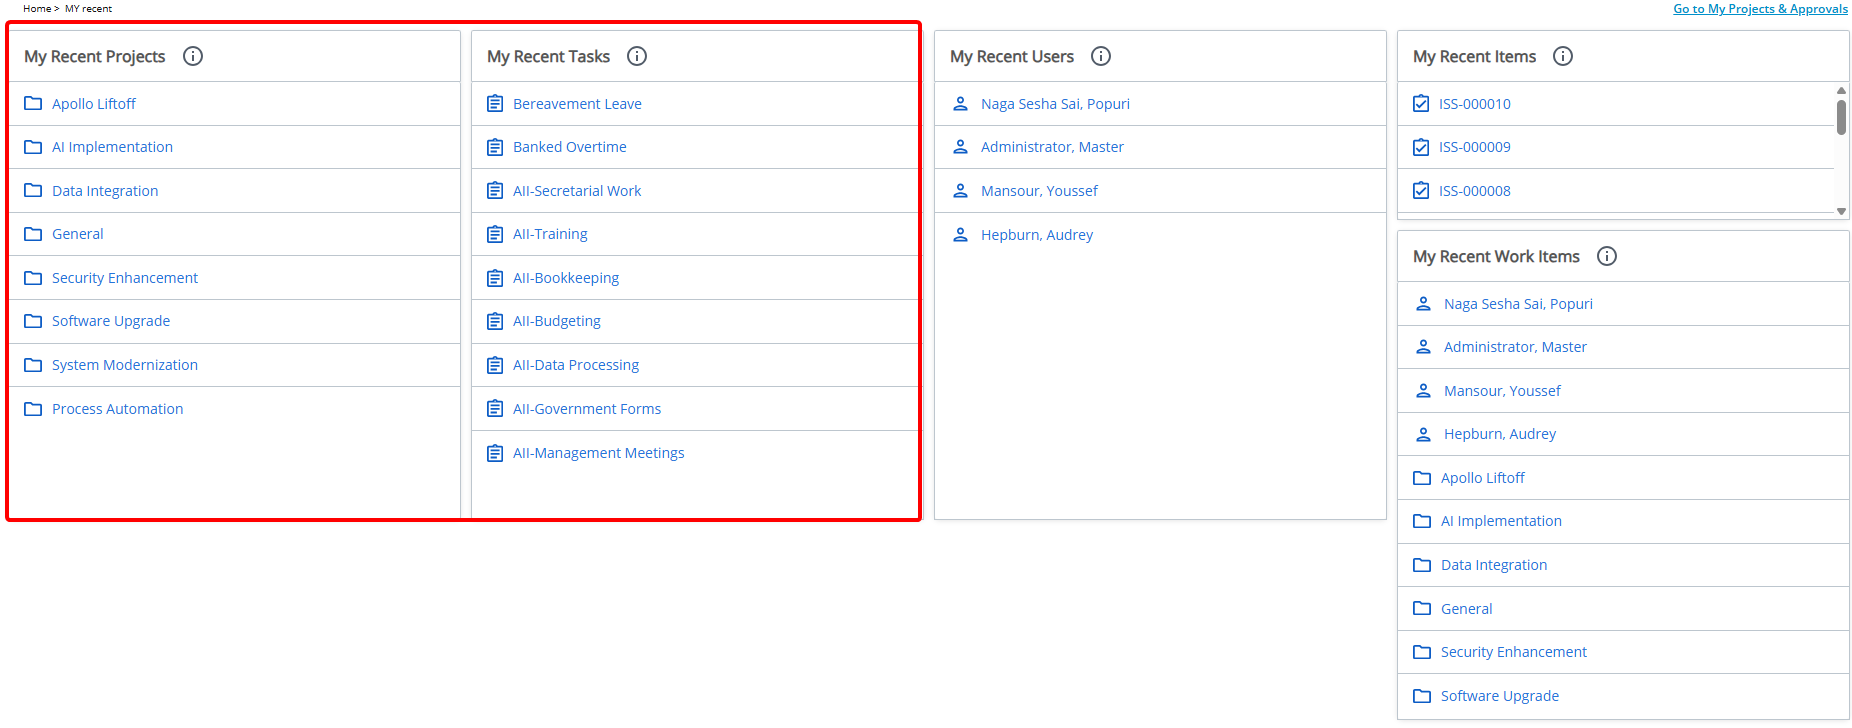This screenshot has height=728, width=1852.
Task: Click the person icon next to Hepburn, Audrey in My Recent Users
Action: 961,235
